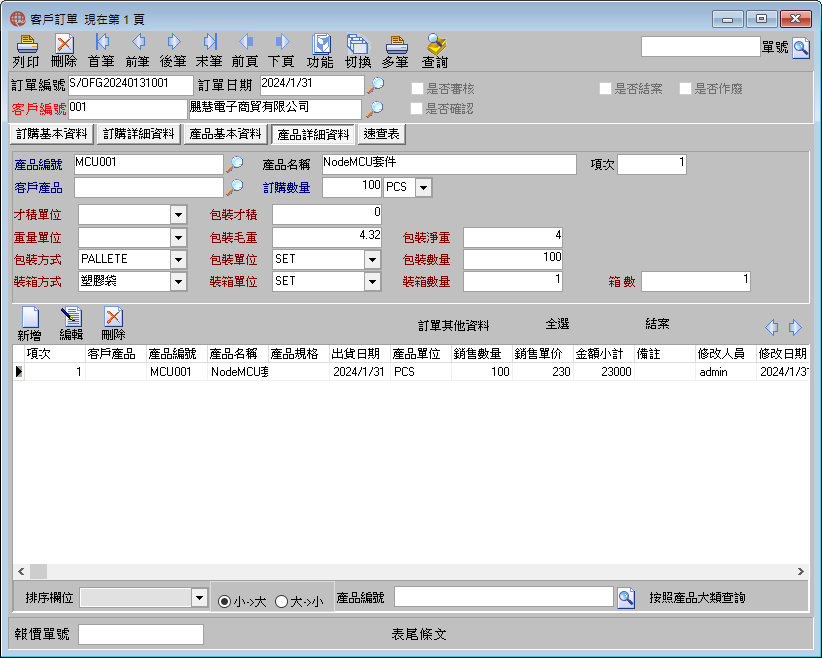Toggle the 是否審核 checkbox
The width and height of the screenshot is (822, 658).
tap(417, 89)
